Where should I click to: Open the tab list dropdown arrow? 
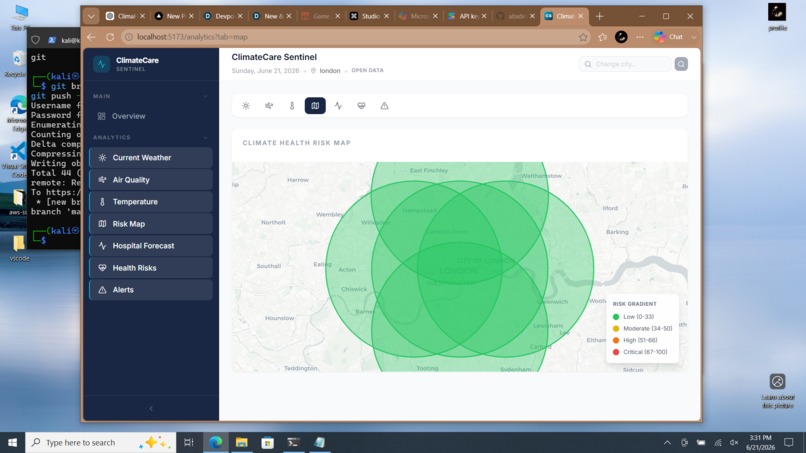tap(91, 16)
